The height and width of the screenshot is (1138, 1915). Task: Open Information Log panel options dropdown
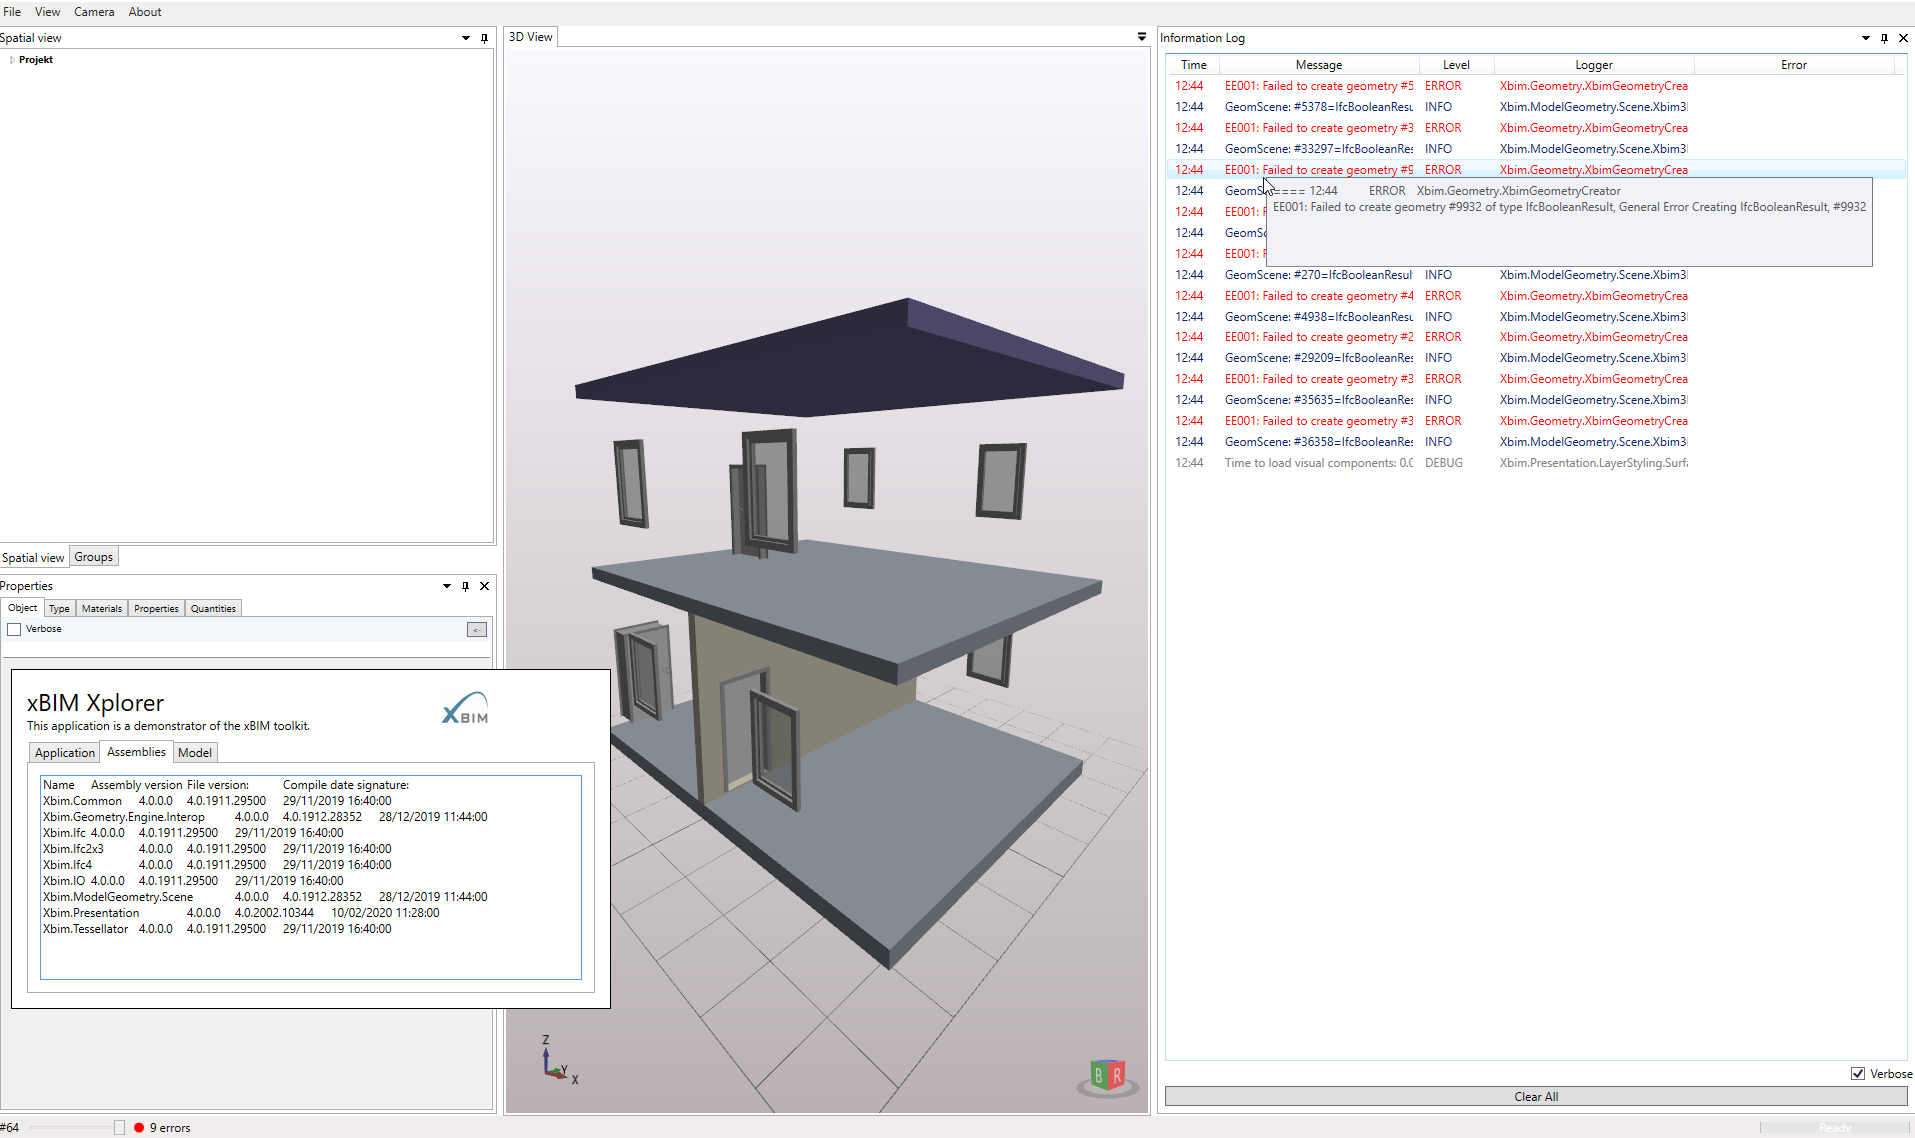[x=1865, y=38]
